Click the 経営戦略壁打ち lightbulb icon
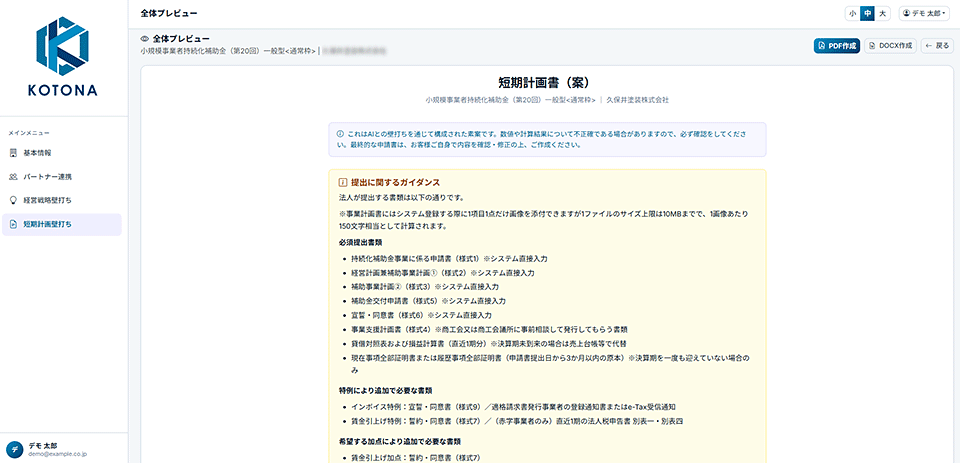Viewport: 960px width, 463px height. coord(13,200)
